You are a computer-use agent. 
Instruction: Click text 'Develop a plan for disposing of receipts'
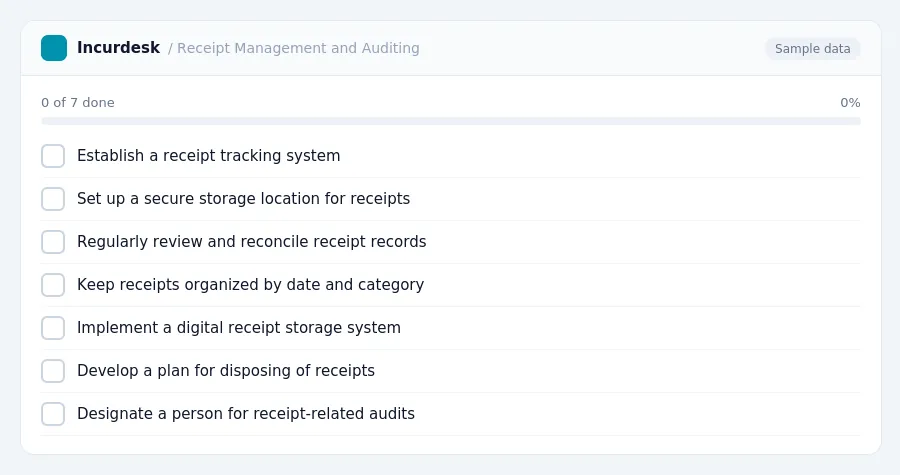tap(226, 371)
